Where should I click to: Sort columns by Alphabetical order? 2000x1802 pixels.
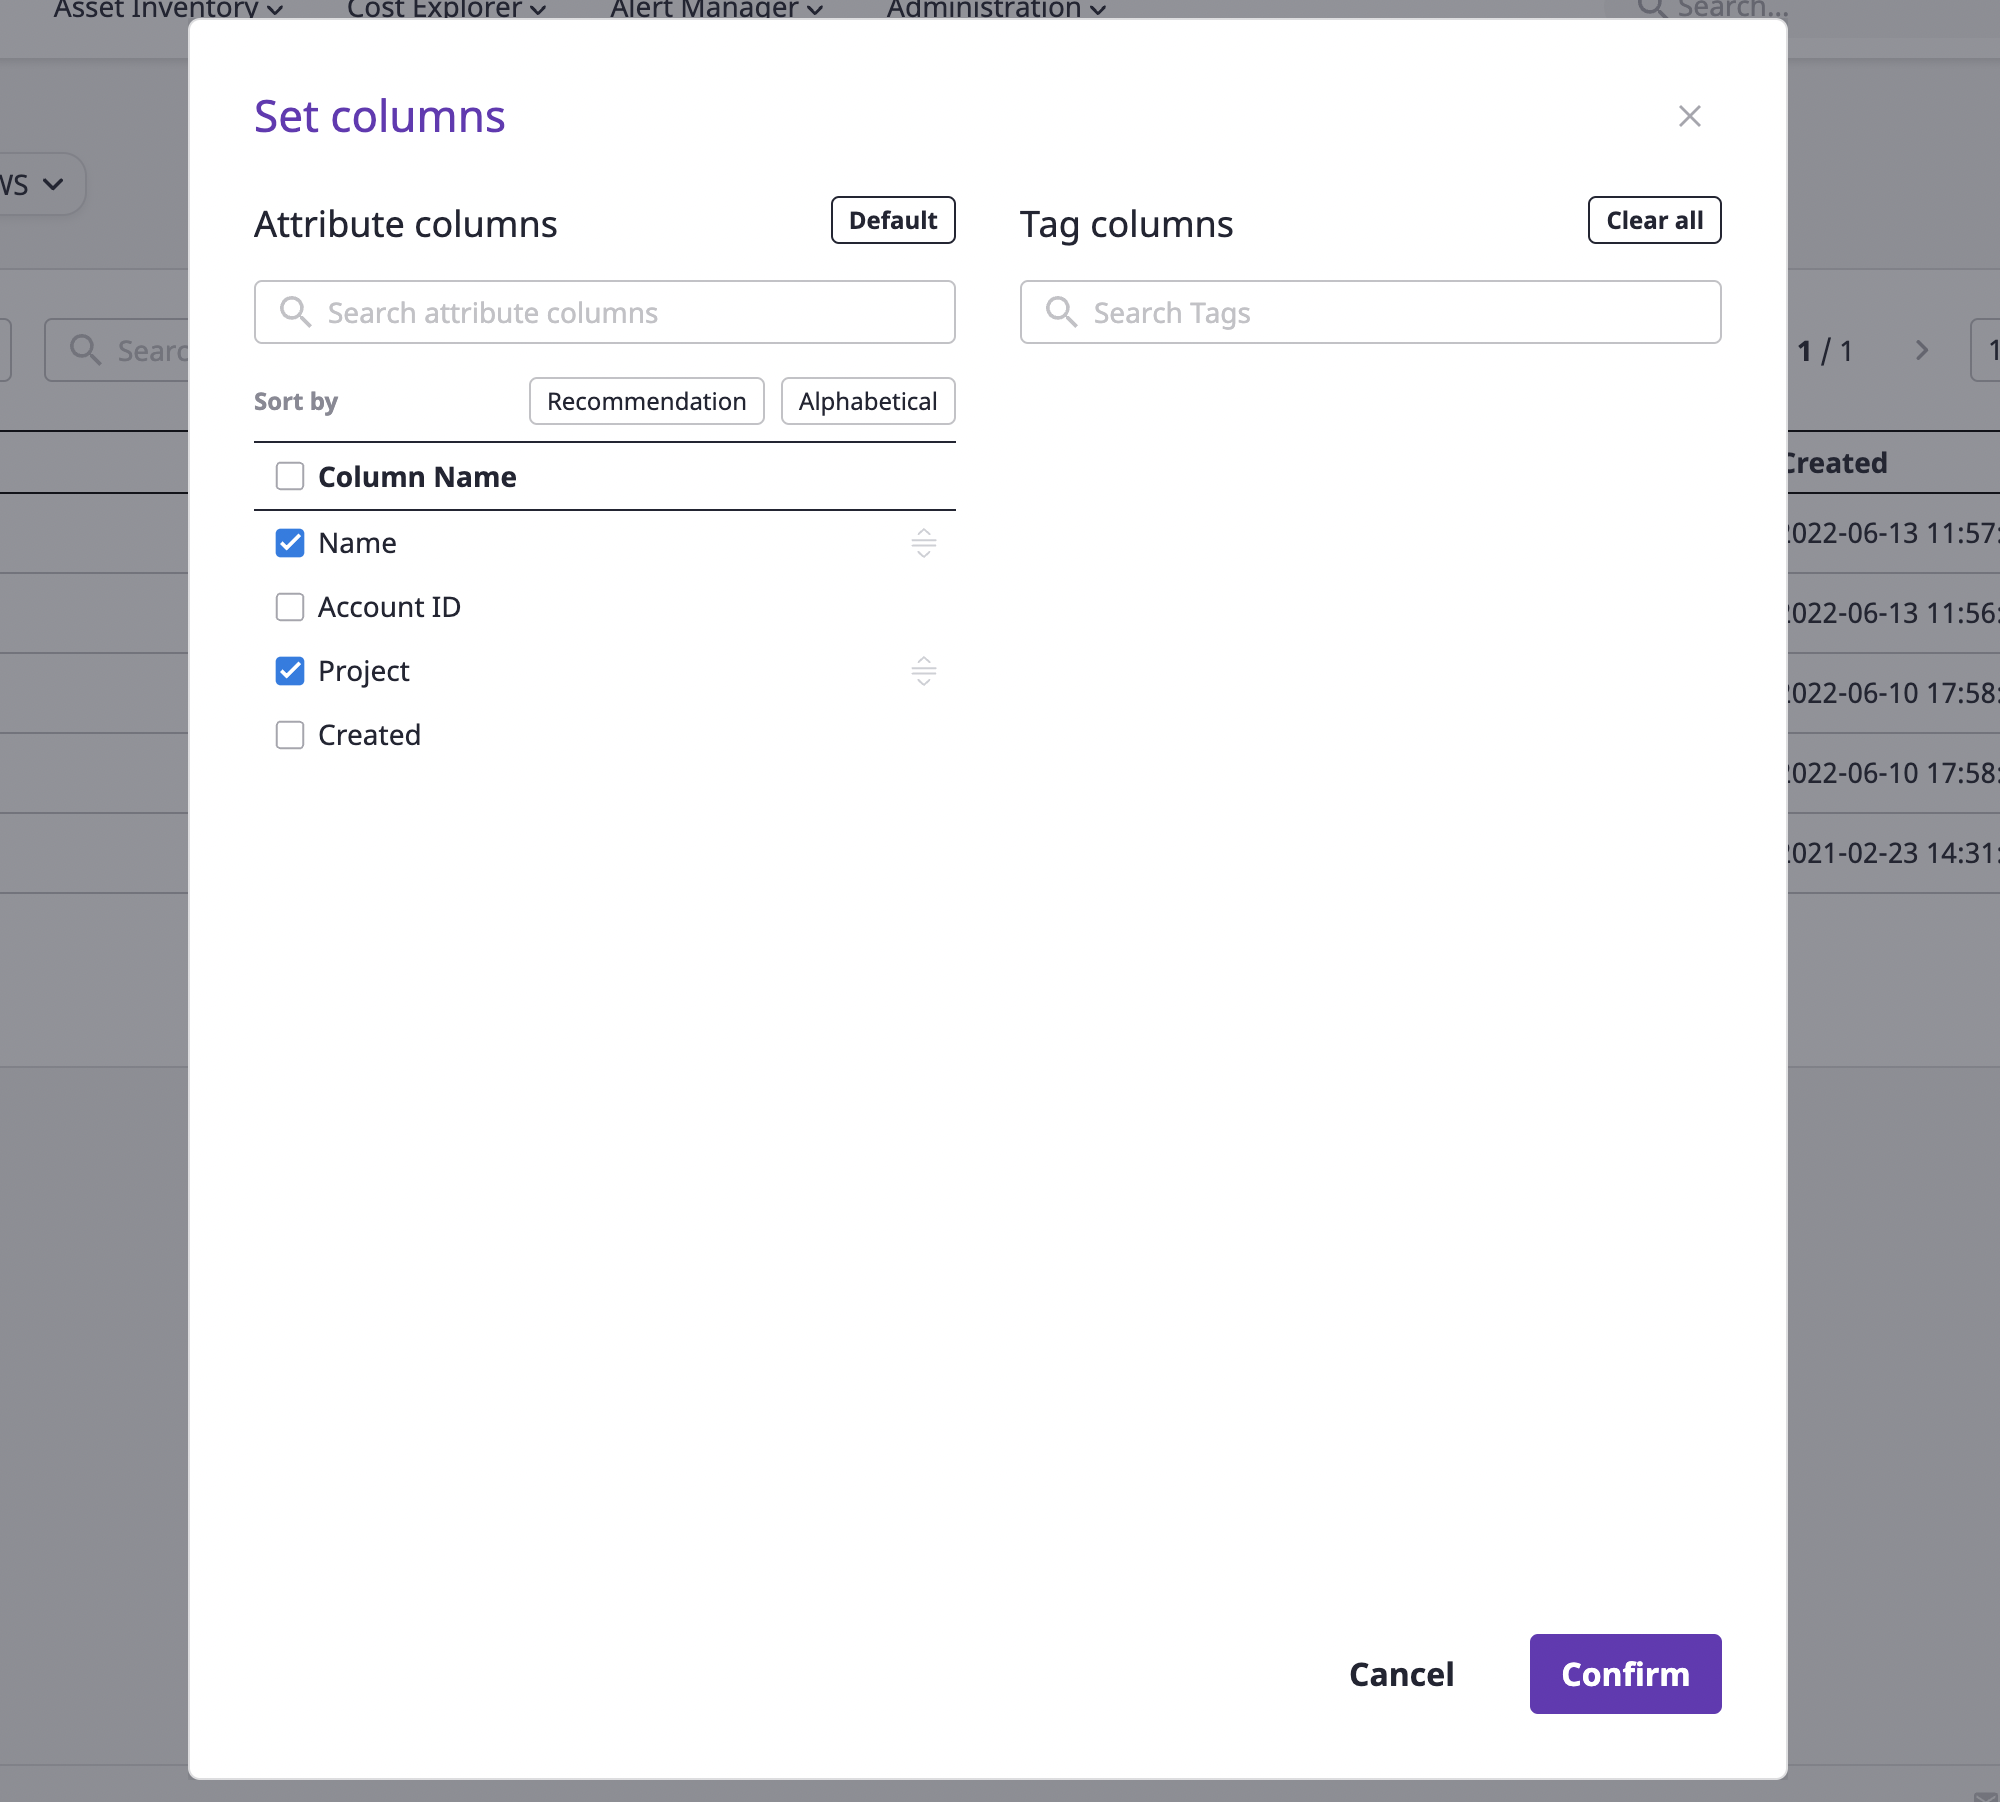866,400
